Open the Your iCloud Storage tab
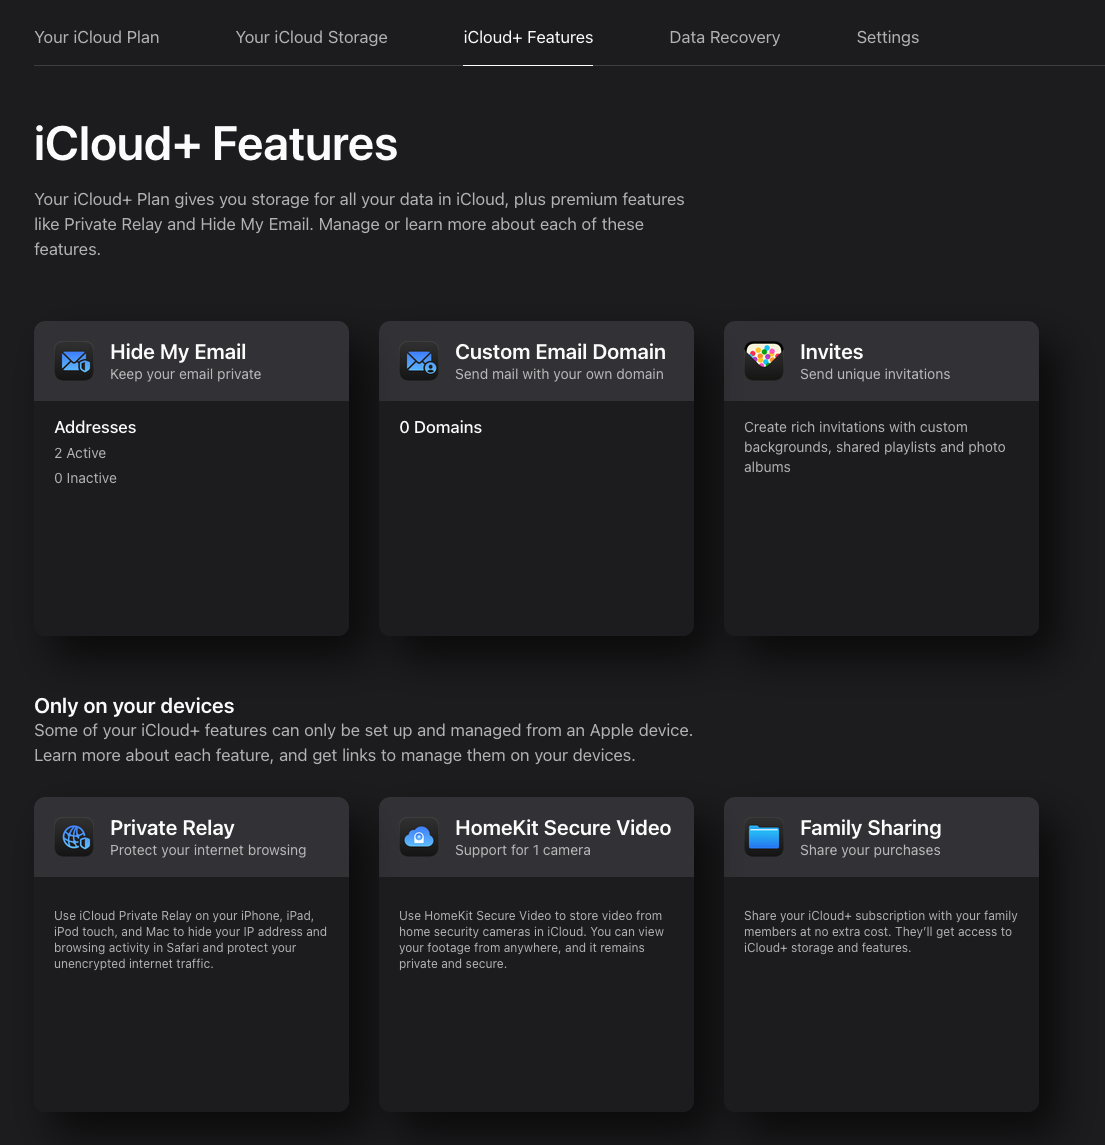Screen dimensions: 1105x1145 point(311,37)
